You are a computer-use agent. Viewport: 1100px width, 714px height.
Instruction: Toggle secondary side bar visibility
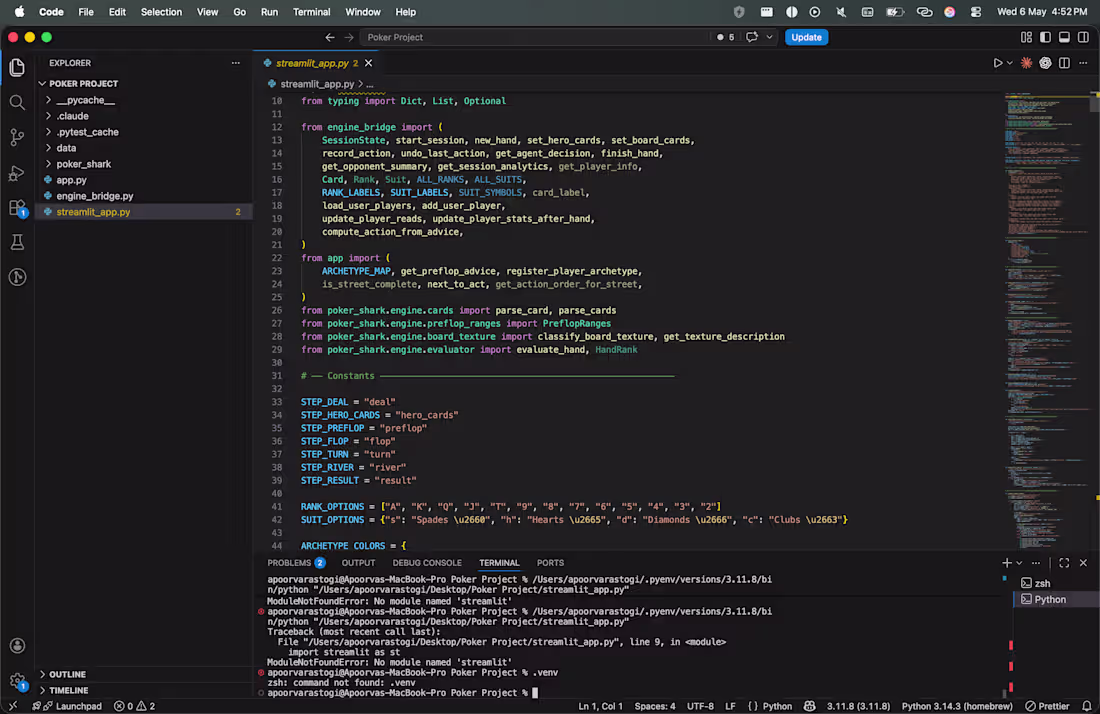point(1083,37)
